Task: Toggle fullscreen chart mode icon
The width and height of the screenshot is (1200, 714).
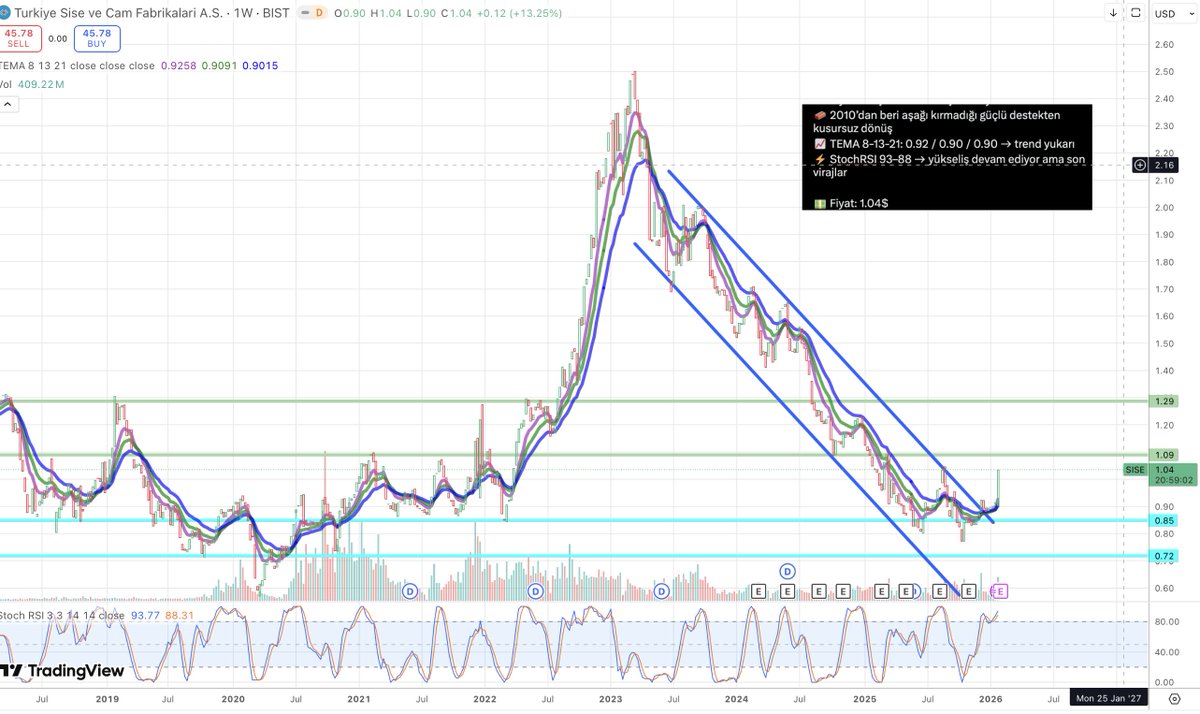Action: [x=1135, y=14]
